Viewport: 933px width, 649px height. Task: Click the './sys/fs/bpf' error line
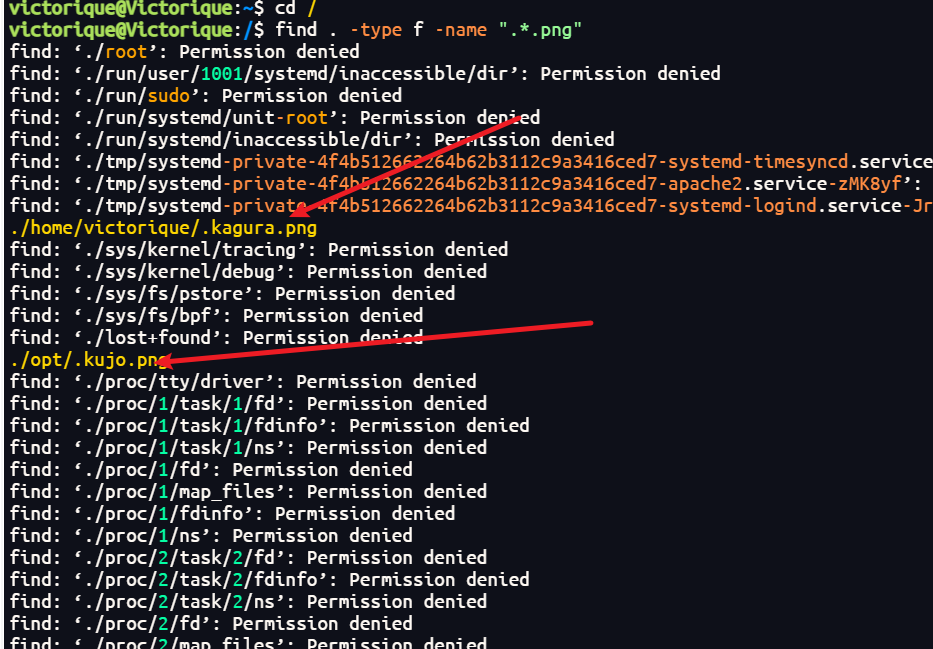pos(217,315)
